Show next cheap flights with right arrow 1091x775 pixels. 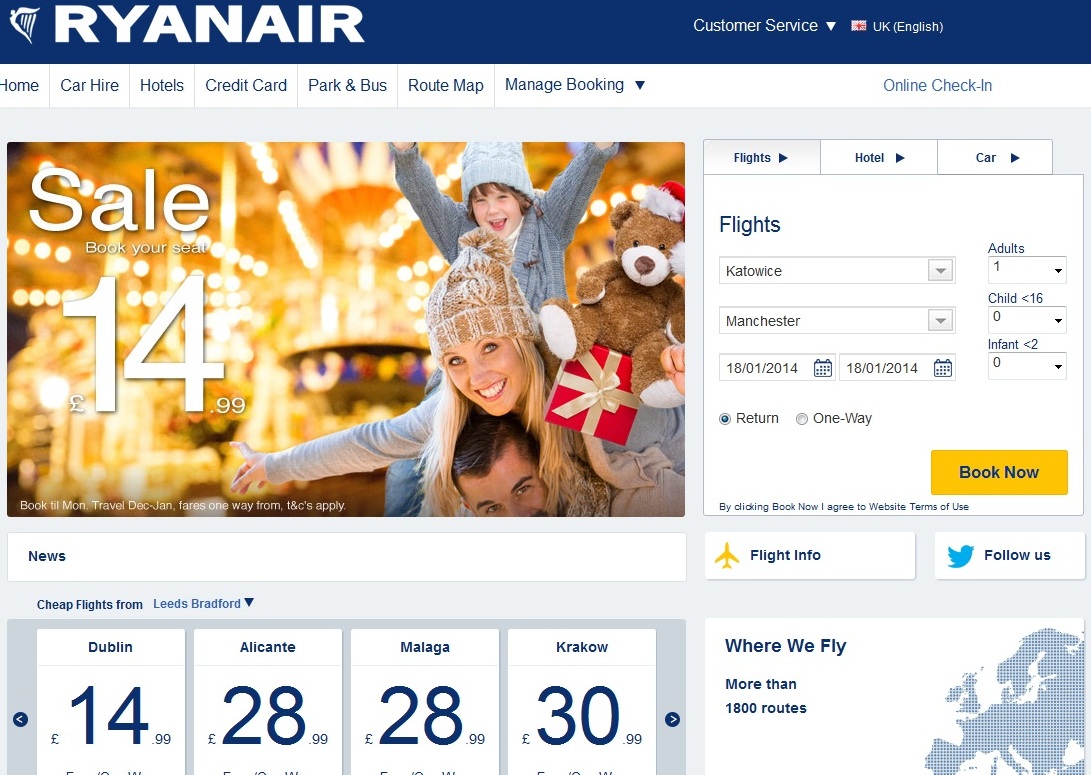coord(672,719)
